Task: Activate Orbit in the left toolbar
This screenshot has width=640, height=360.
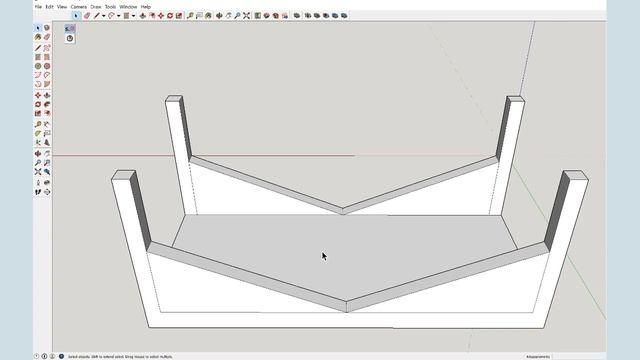Action: pyautogui.click(x=38, y=153)
